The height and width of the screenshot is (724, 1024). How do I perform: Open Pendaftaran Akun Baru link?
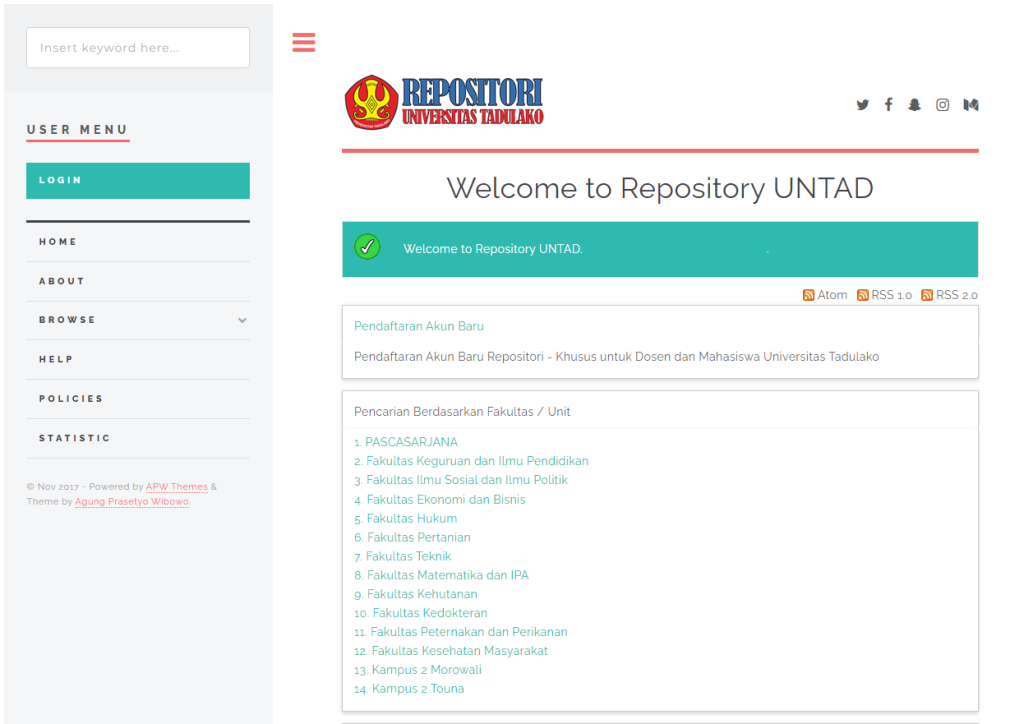click(x=419, y=326)
